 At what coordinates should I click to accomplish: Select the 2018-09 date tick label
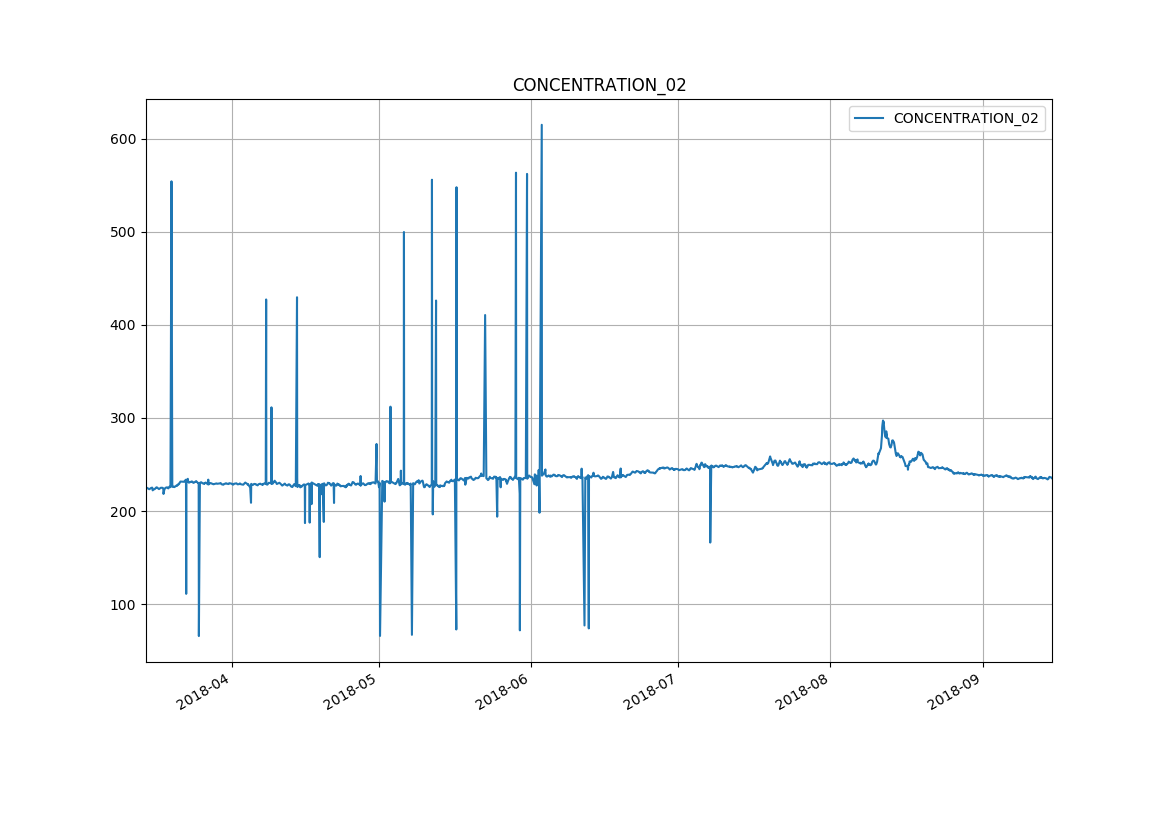[x=954, y=690]
